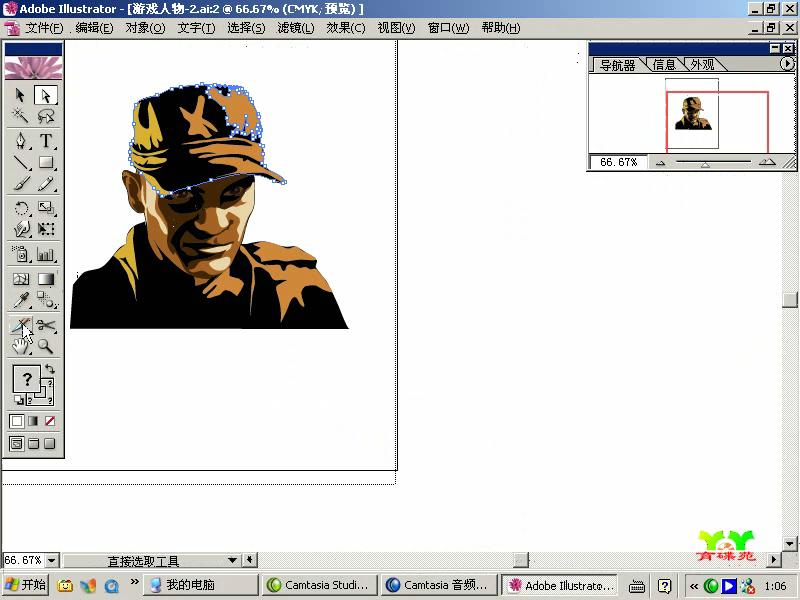
Task: Switch to Standard Screen mode
Action: pyautogui.click(x=16, y=443)
